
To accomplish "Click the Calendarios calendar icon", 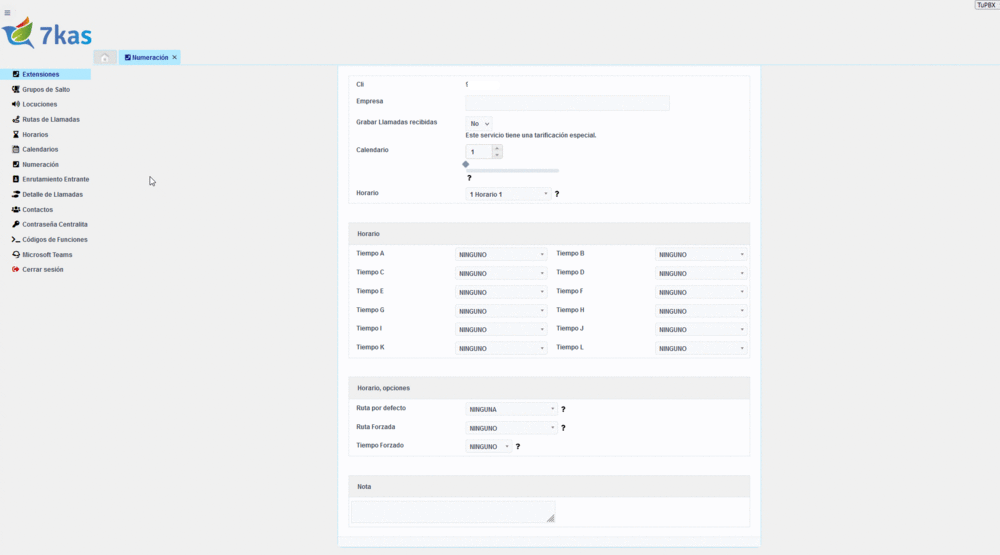I will (16, 149).
